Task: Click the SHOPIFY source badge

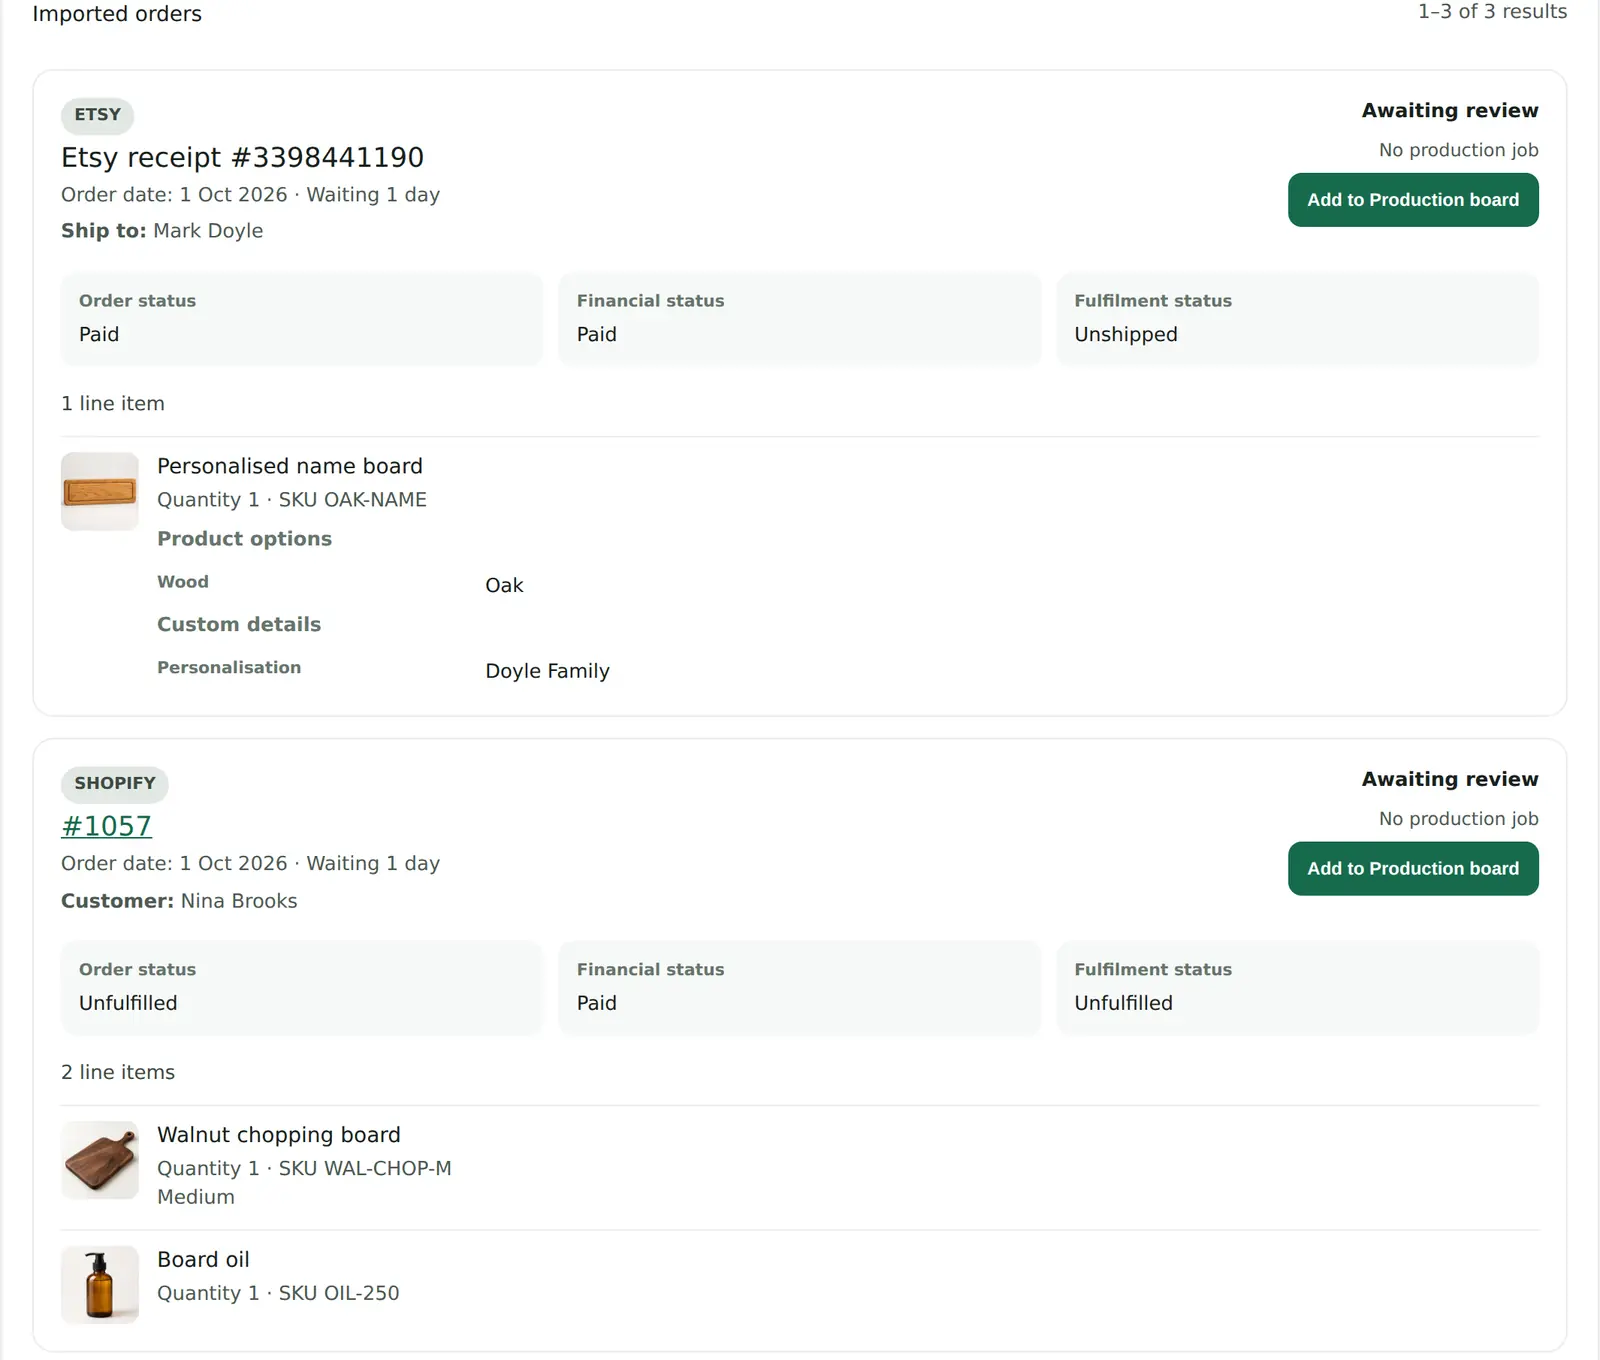Action: 115,784
